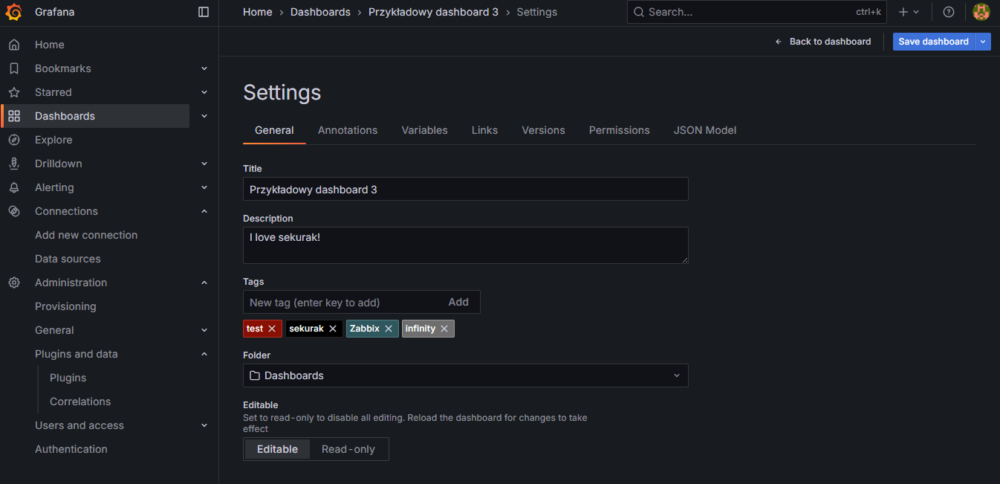Select the Editable option
This screenshot has width=1000, height=484.
(x=277, y=449)
